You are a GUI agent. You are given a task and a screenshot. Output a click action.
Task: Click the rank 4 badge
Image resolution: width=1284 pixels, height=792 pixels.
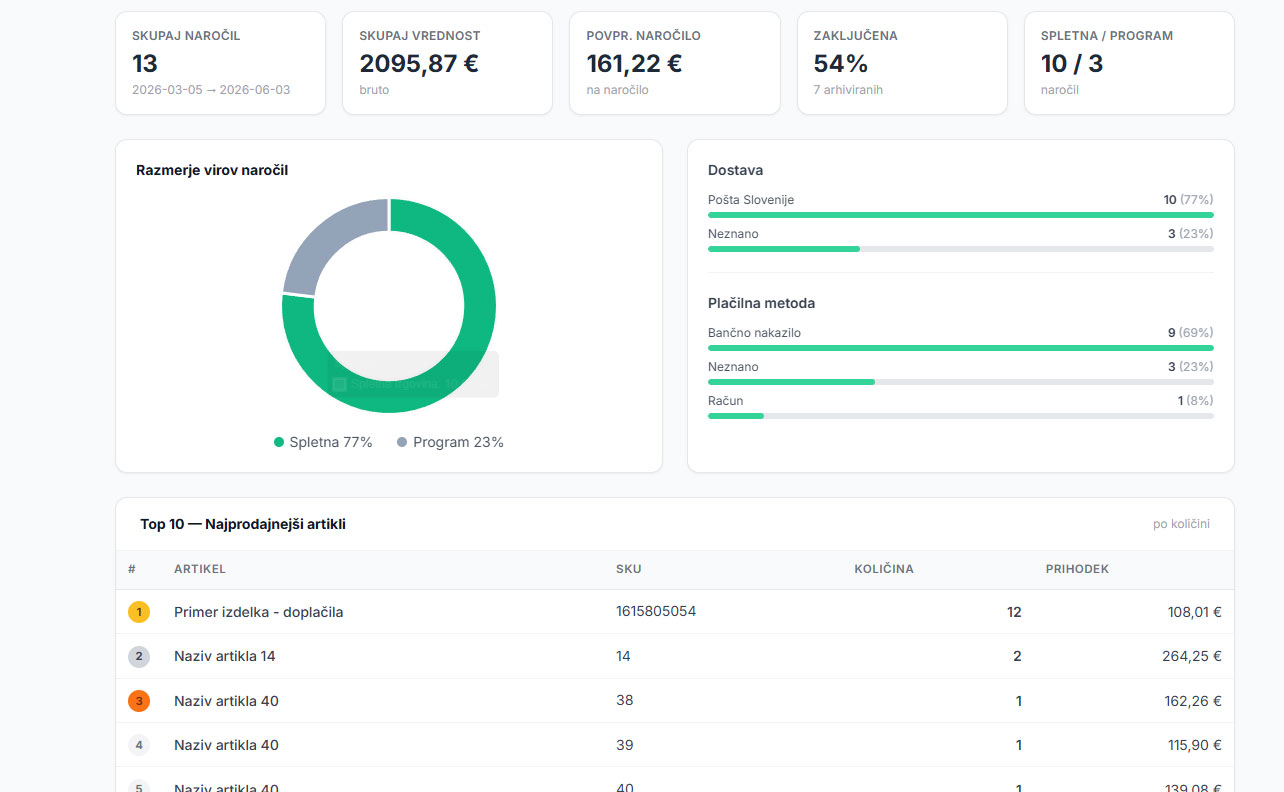coord(139,745)
